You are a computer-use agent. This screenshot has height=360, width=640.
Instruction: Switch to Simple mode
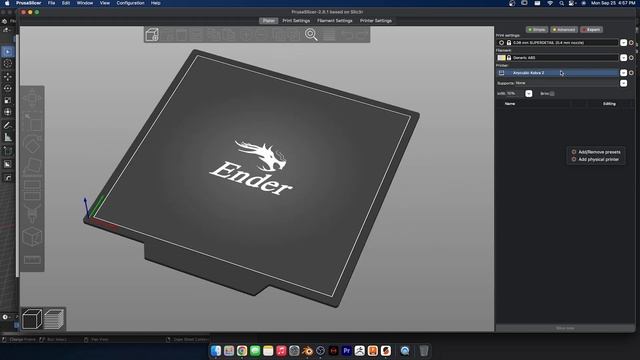(x=537, y=29)
